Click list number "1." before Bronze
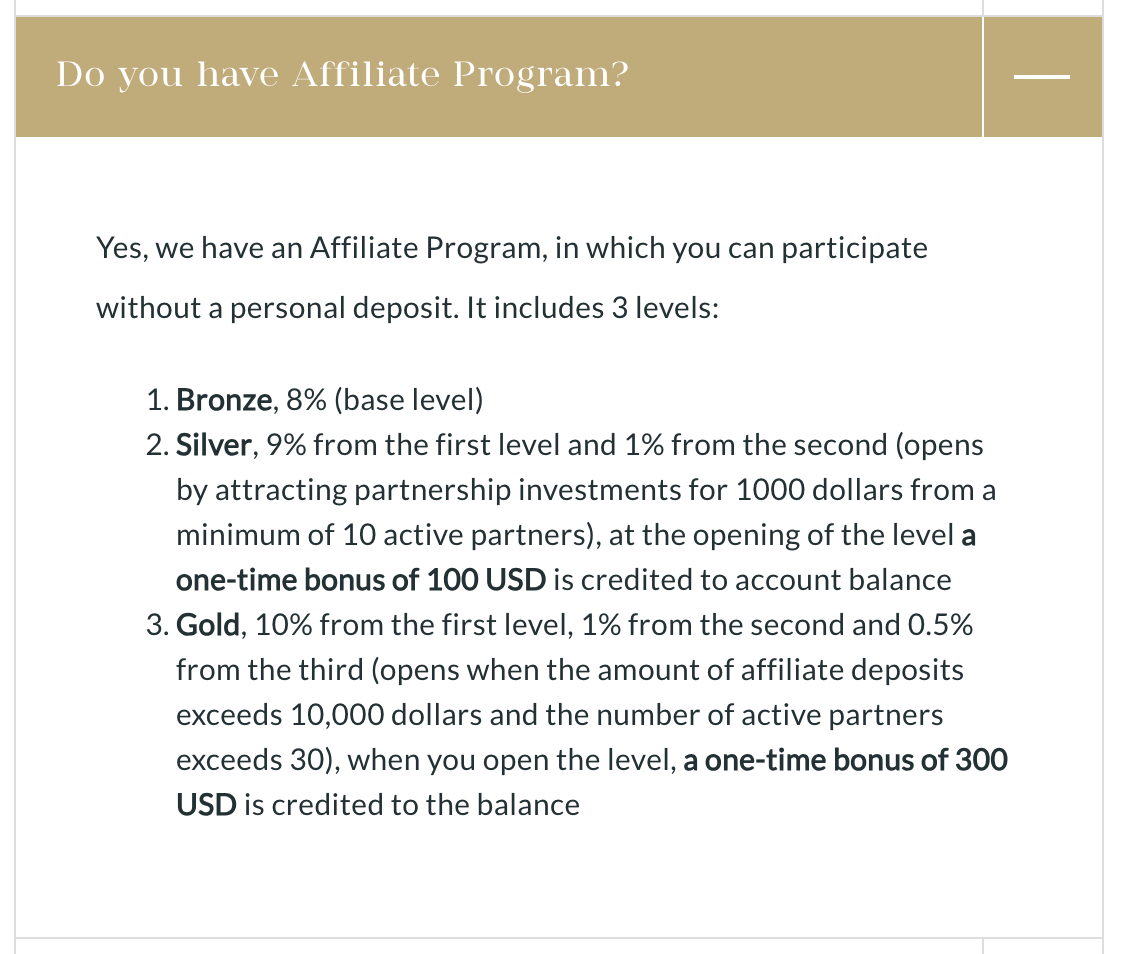 coord(157,401)
